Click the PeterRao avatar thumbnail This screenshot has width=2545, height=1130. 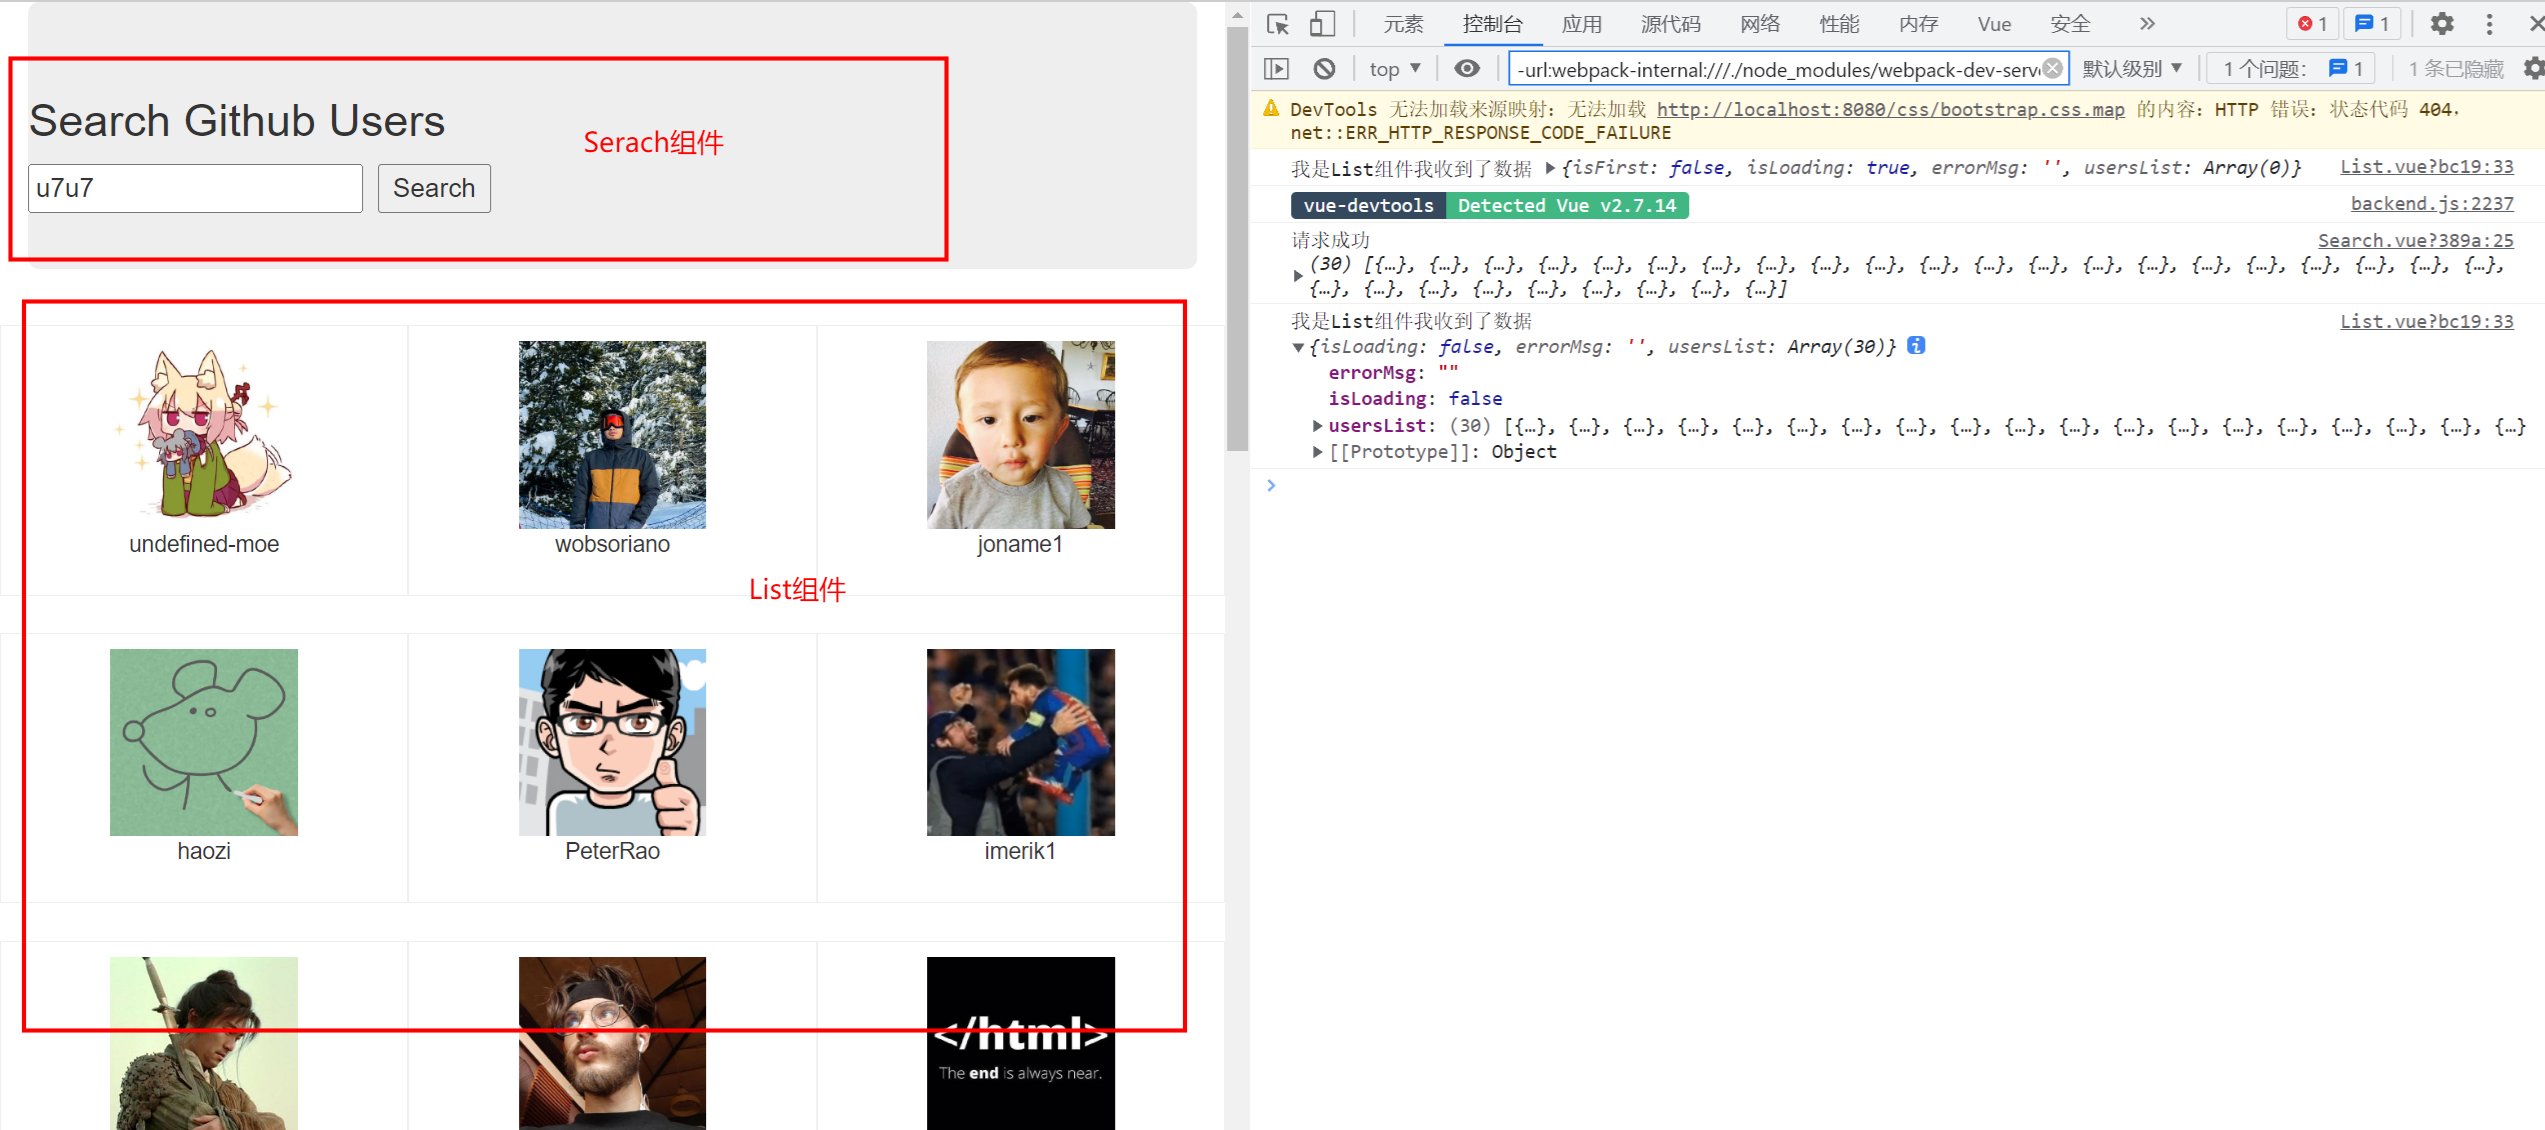(612, 742)
